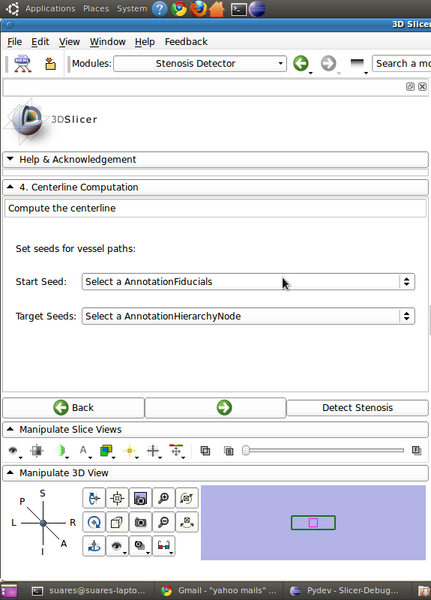Toggle the second layer icon left of fade slider
Image resolution: width=431 pixels, height=600 pixels.
(229, 451)
